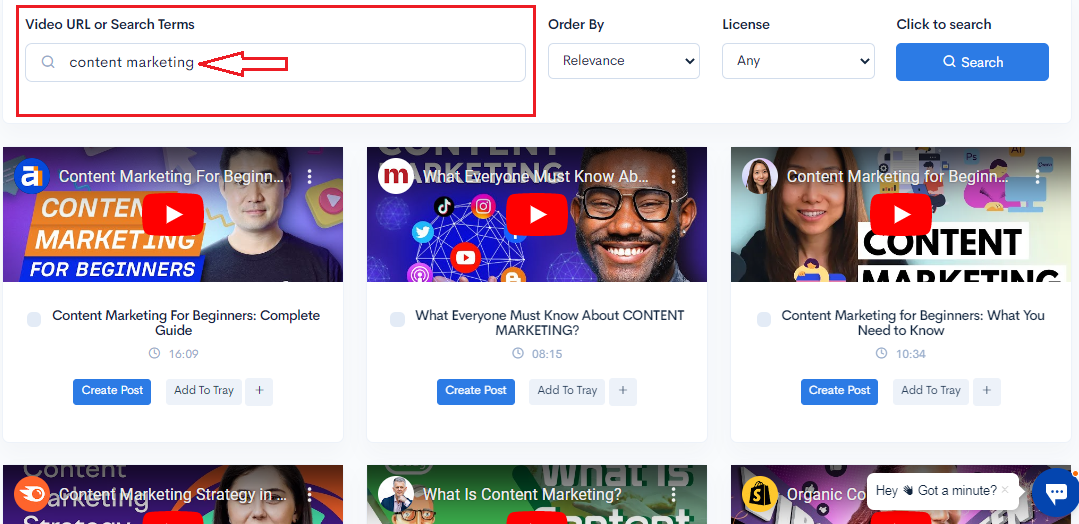Tick checkbox for What Everyone Must Know About CONTENT MARKETING
This screenshot has width=1079, height=524.
pyautogui.click(x=397, y=319)
